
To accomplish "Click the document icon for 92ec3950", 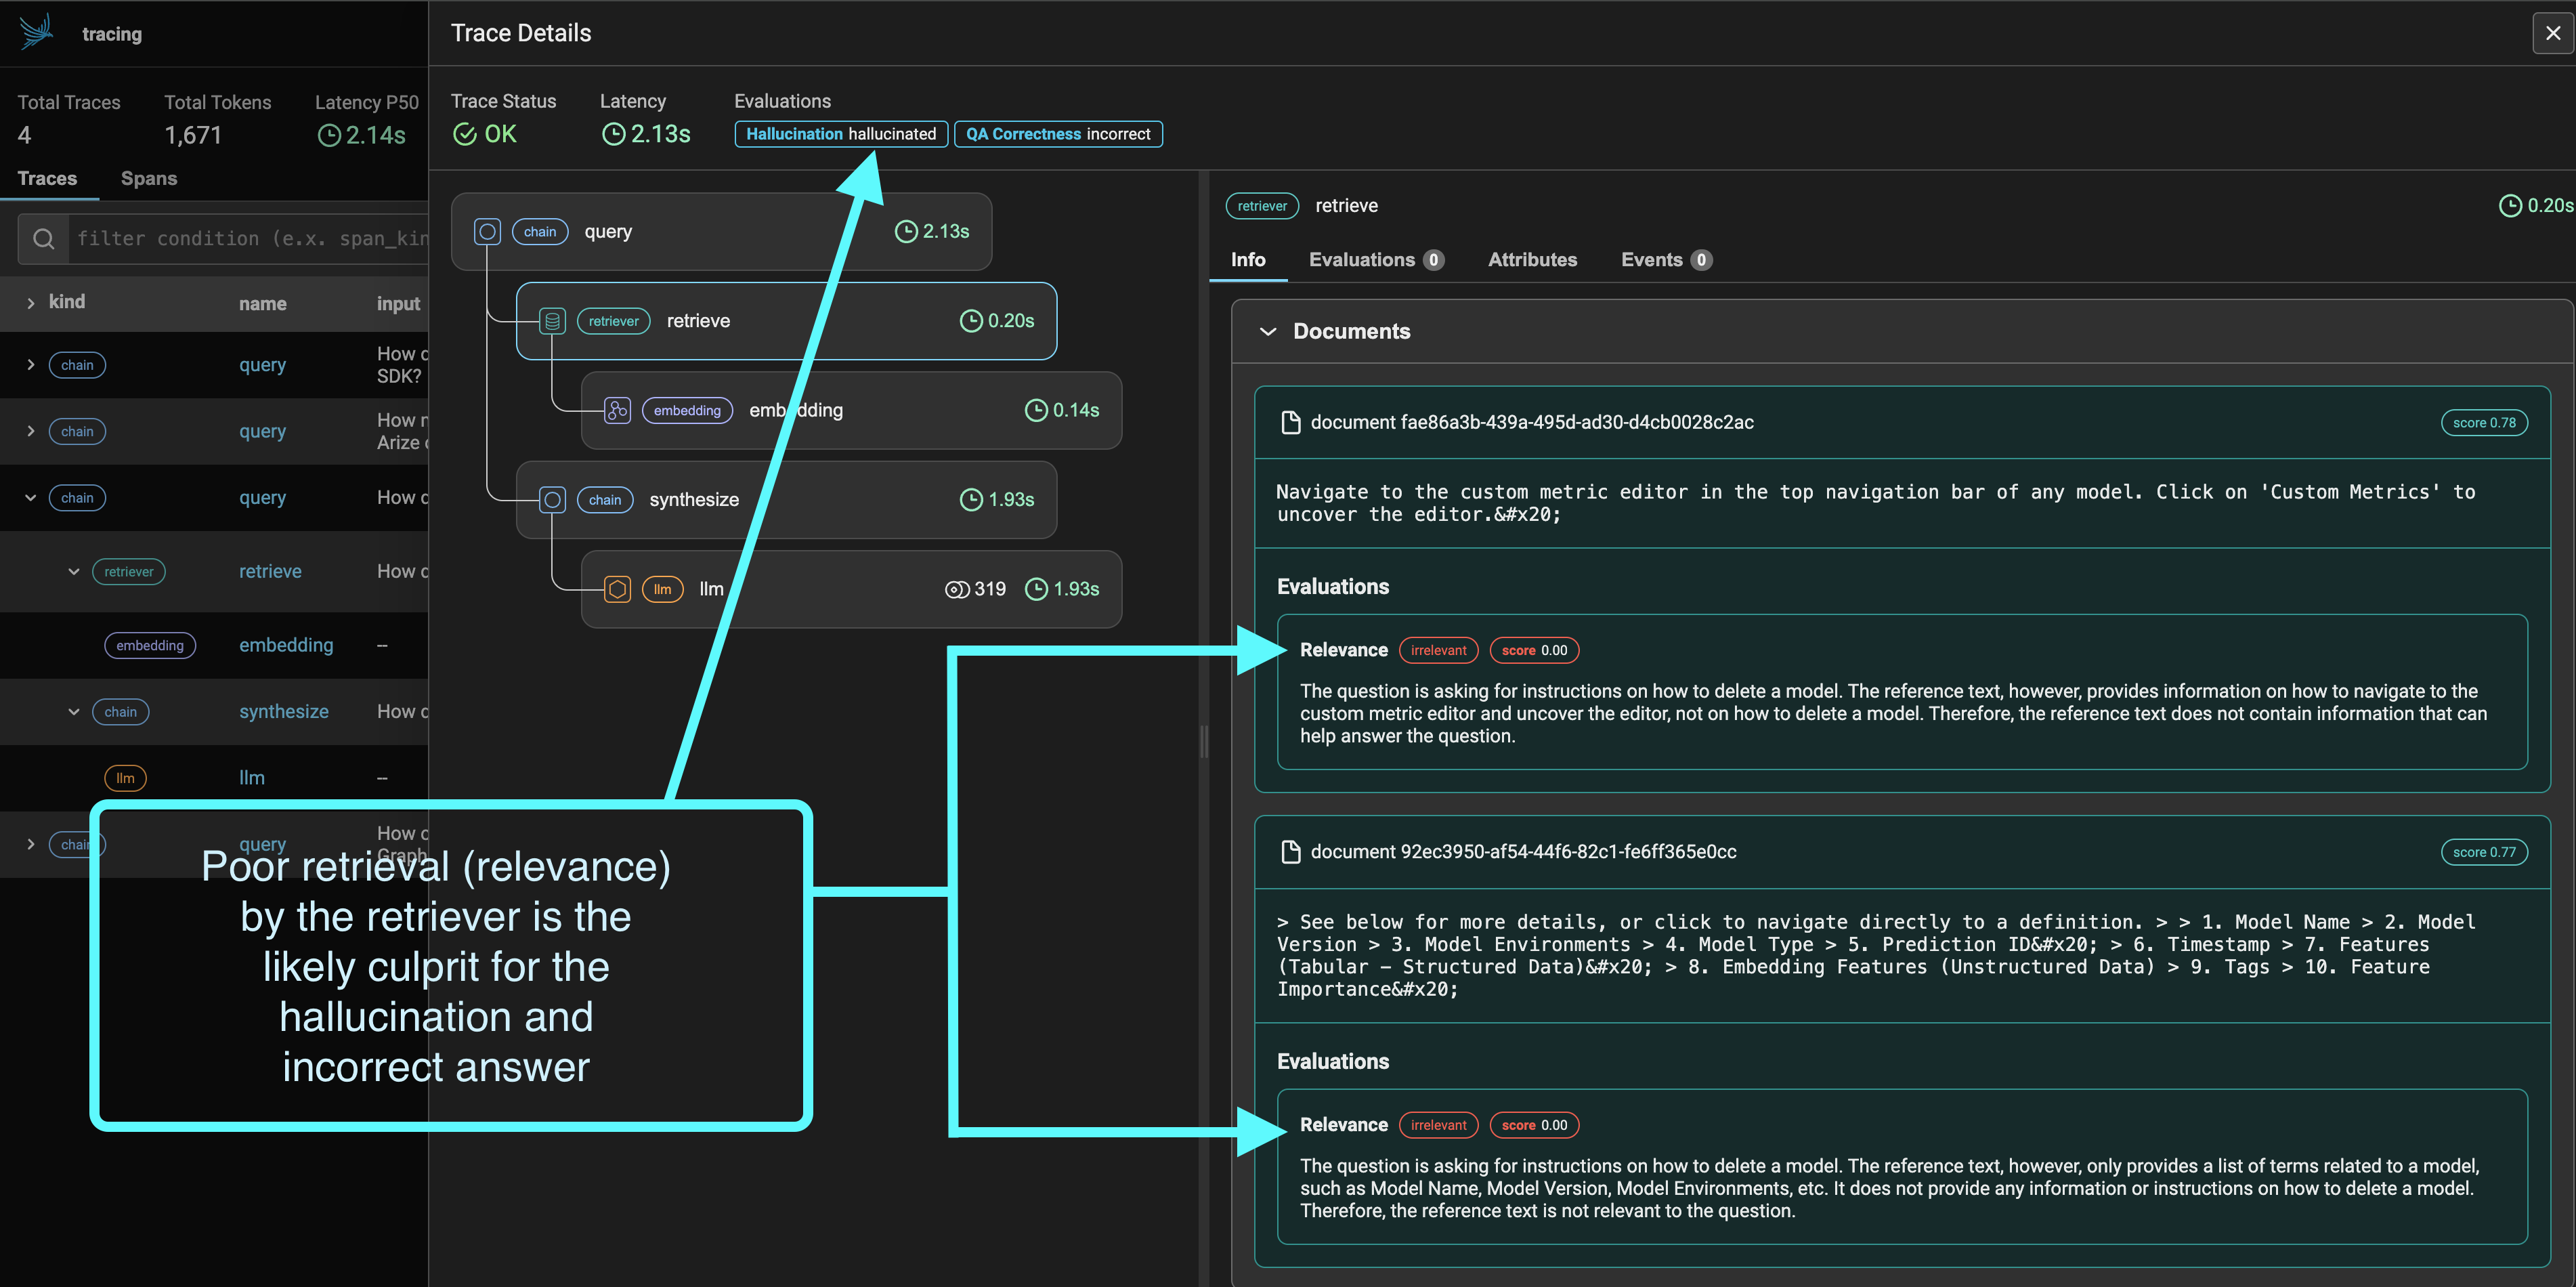I will 1290,852.
